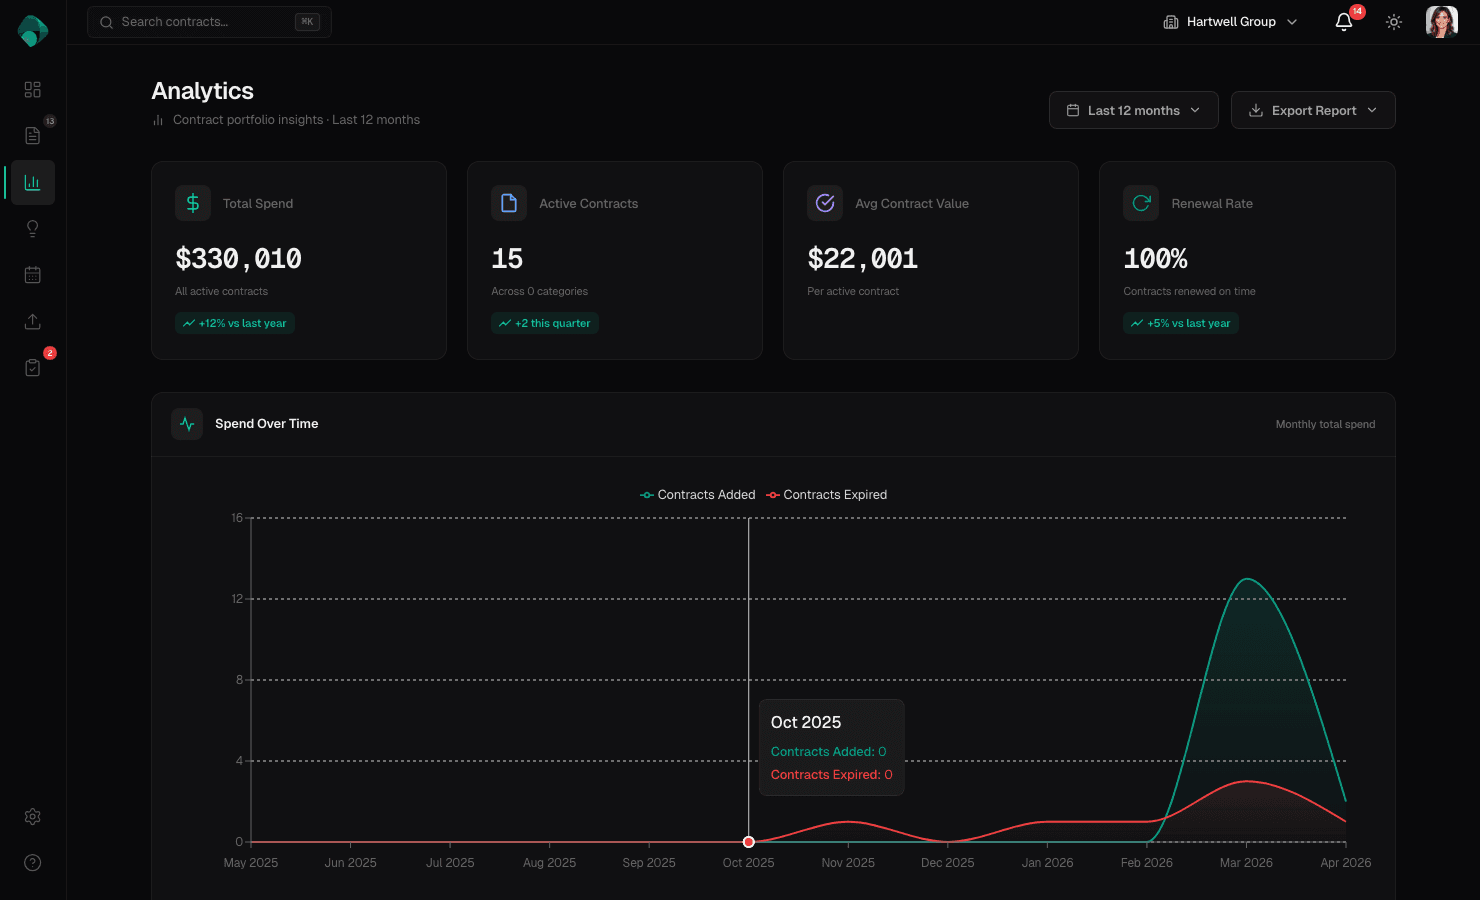Open the Last 12 months dropdown
Screen dimensions: 1480x900
1133,110
